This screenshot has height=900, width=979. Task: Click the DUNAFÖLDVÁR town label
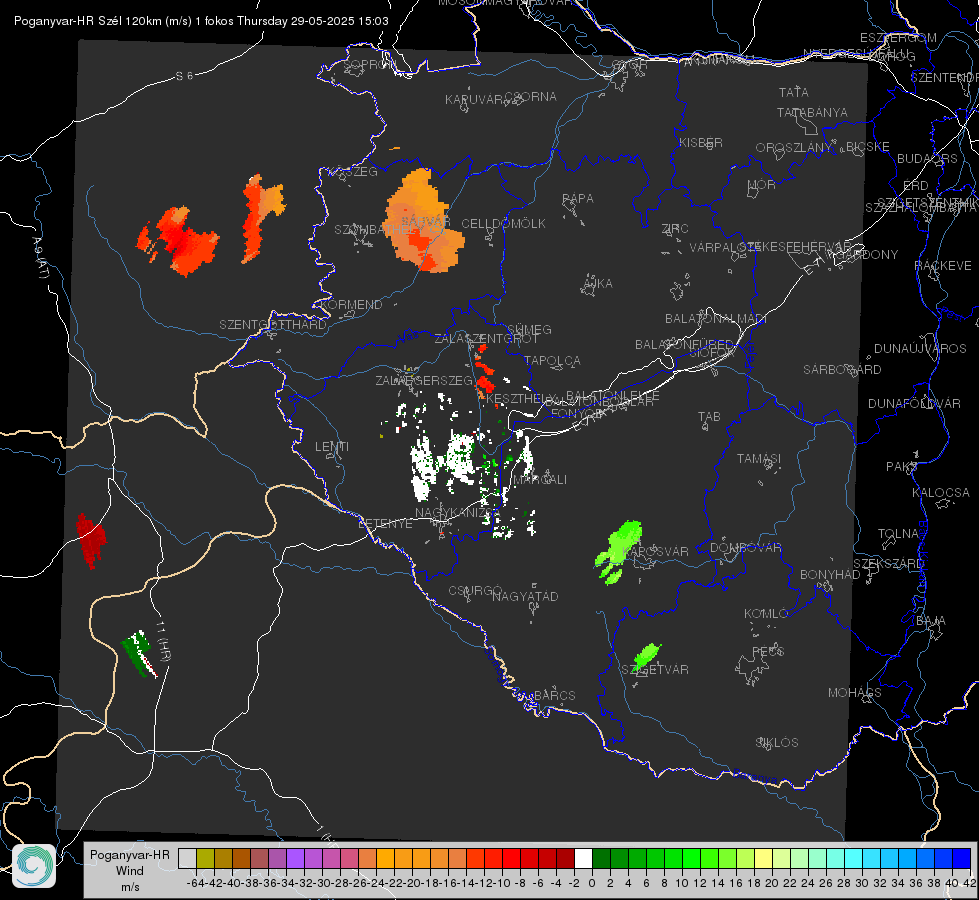(x=914, y=403)
